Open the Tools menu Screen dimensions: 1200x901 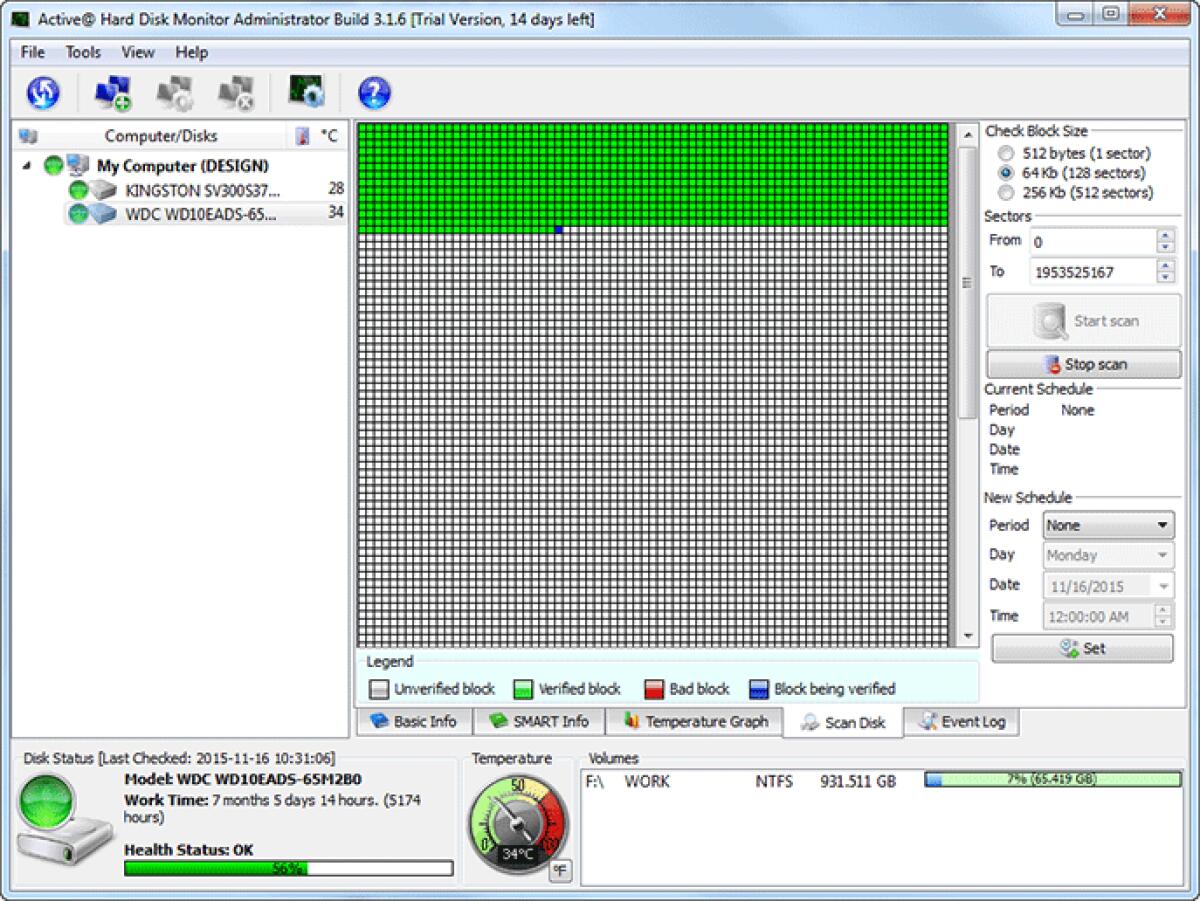[x=82, y=52]
